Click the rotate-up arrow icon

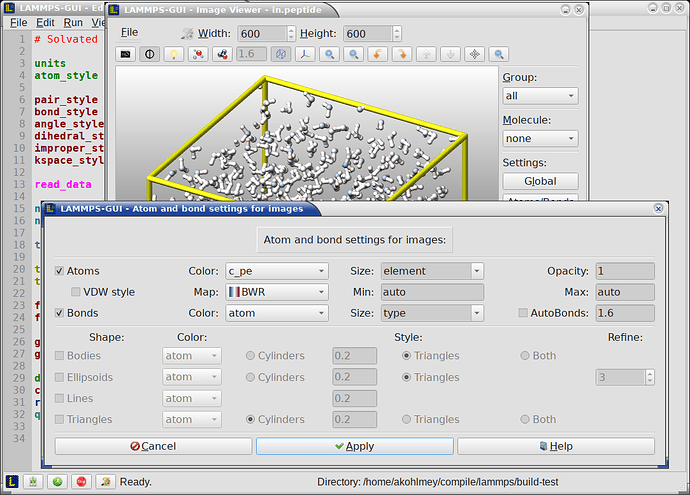426,54
